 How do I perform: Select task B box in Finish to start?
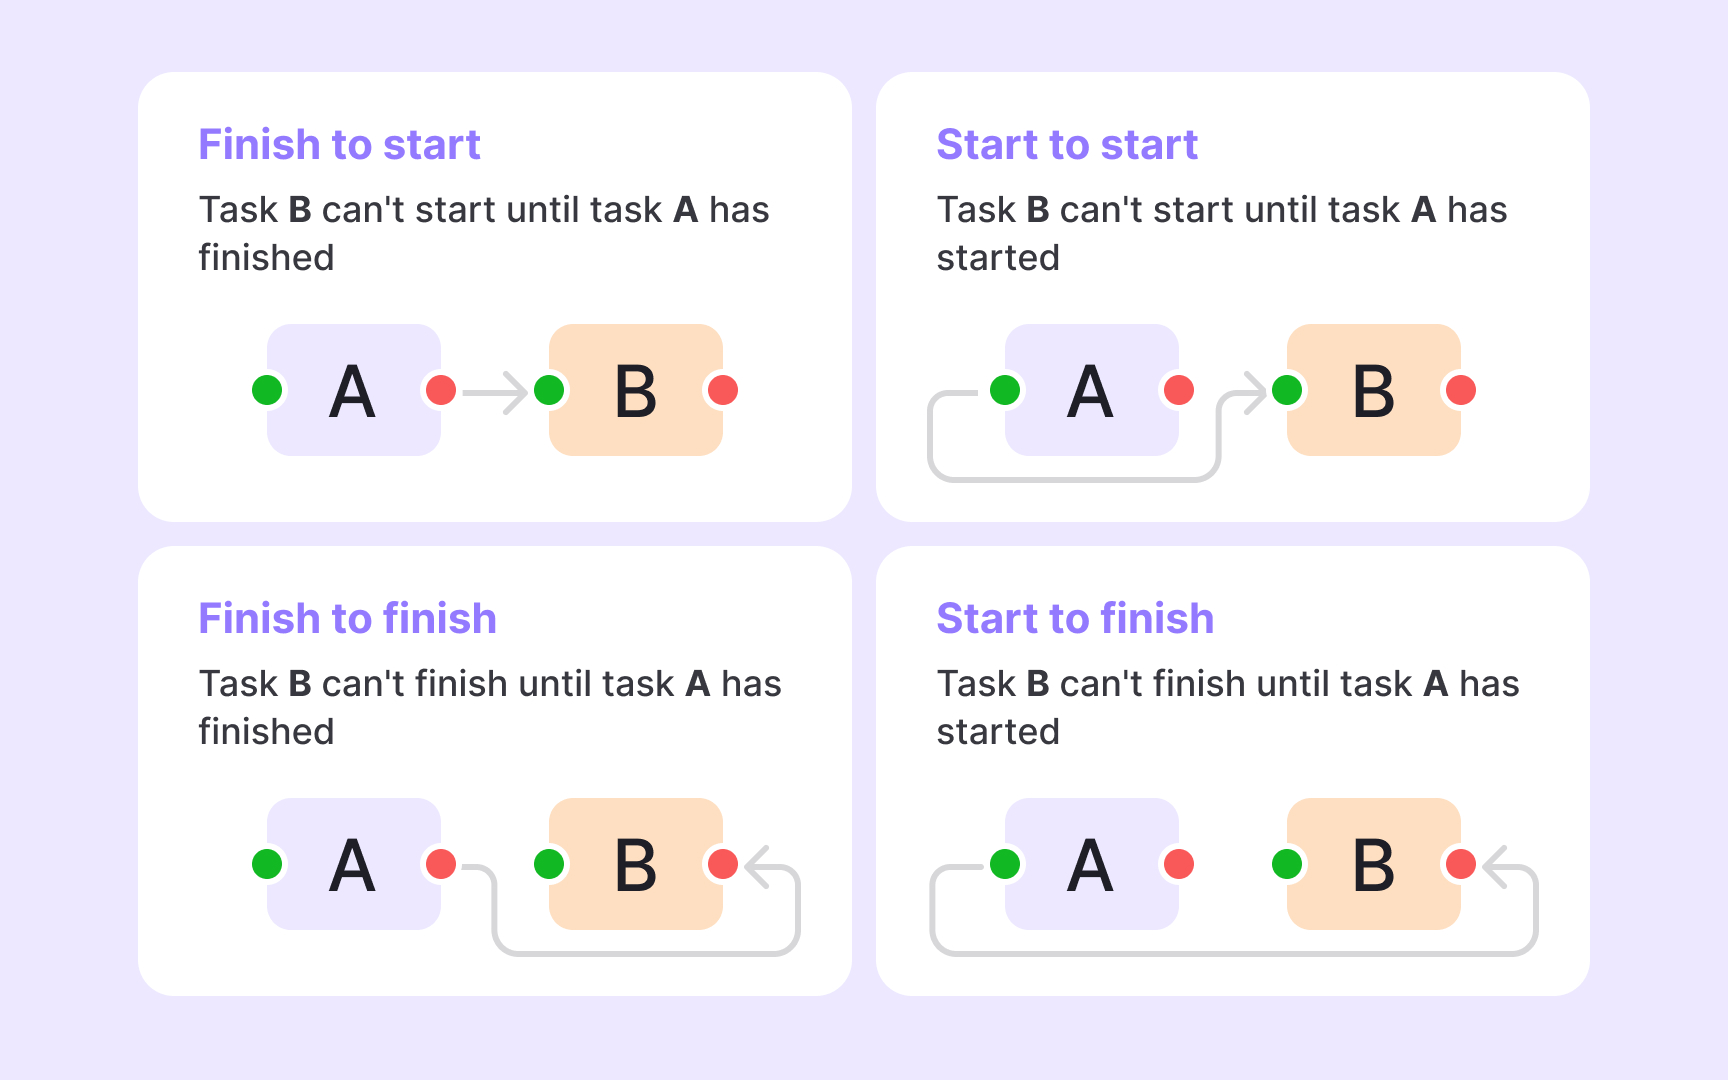pos(635,390)
